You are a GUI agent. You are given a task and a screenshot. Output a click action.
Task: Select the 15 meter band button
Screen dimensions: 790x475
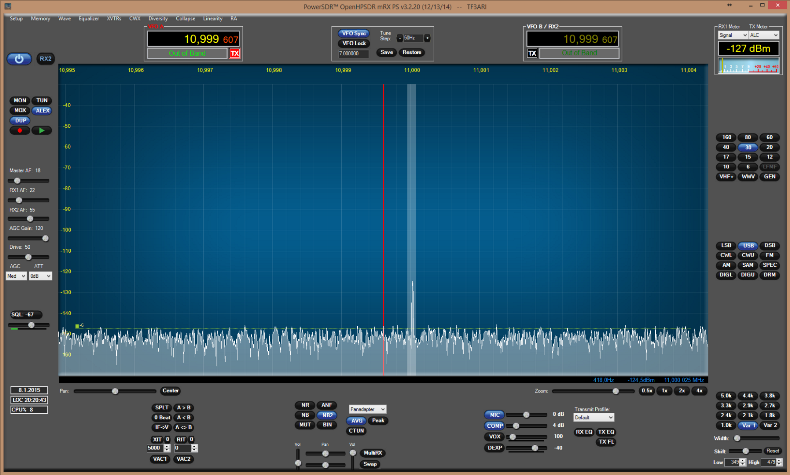pyautogui.click(x=748, y=157)
